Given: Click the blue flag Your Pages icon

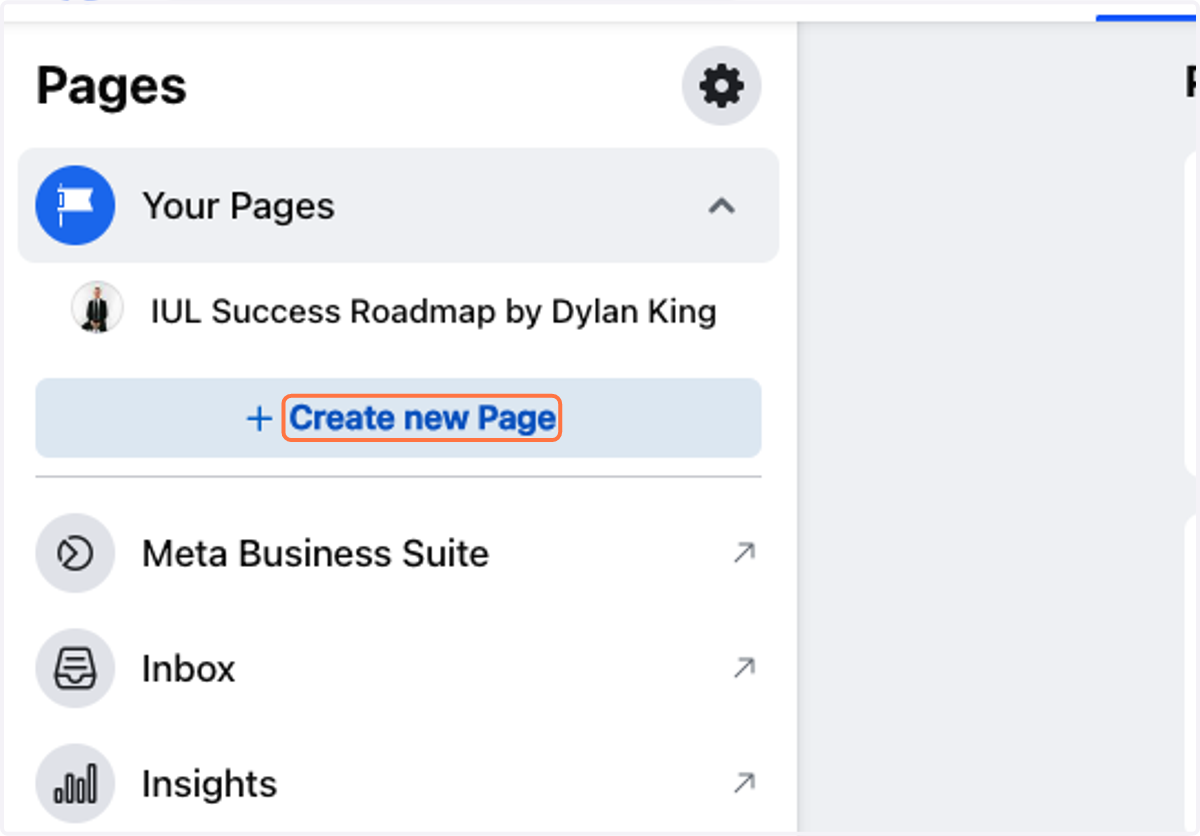Looking at the screenshot, I should coord(75,206).
